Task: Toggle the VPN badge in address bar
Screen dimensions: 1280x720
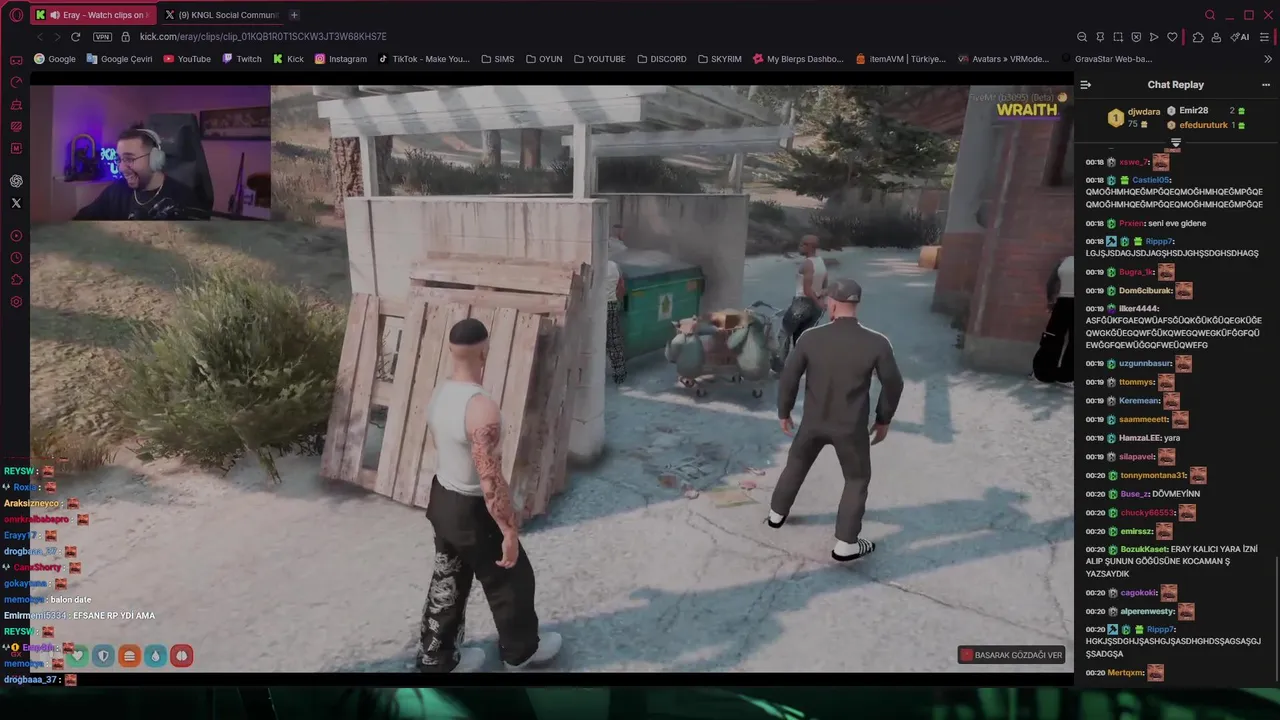Action: [102, 37]
